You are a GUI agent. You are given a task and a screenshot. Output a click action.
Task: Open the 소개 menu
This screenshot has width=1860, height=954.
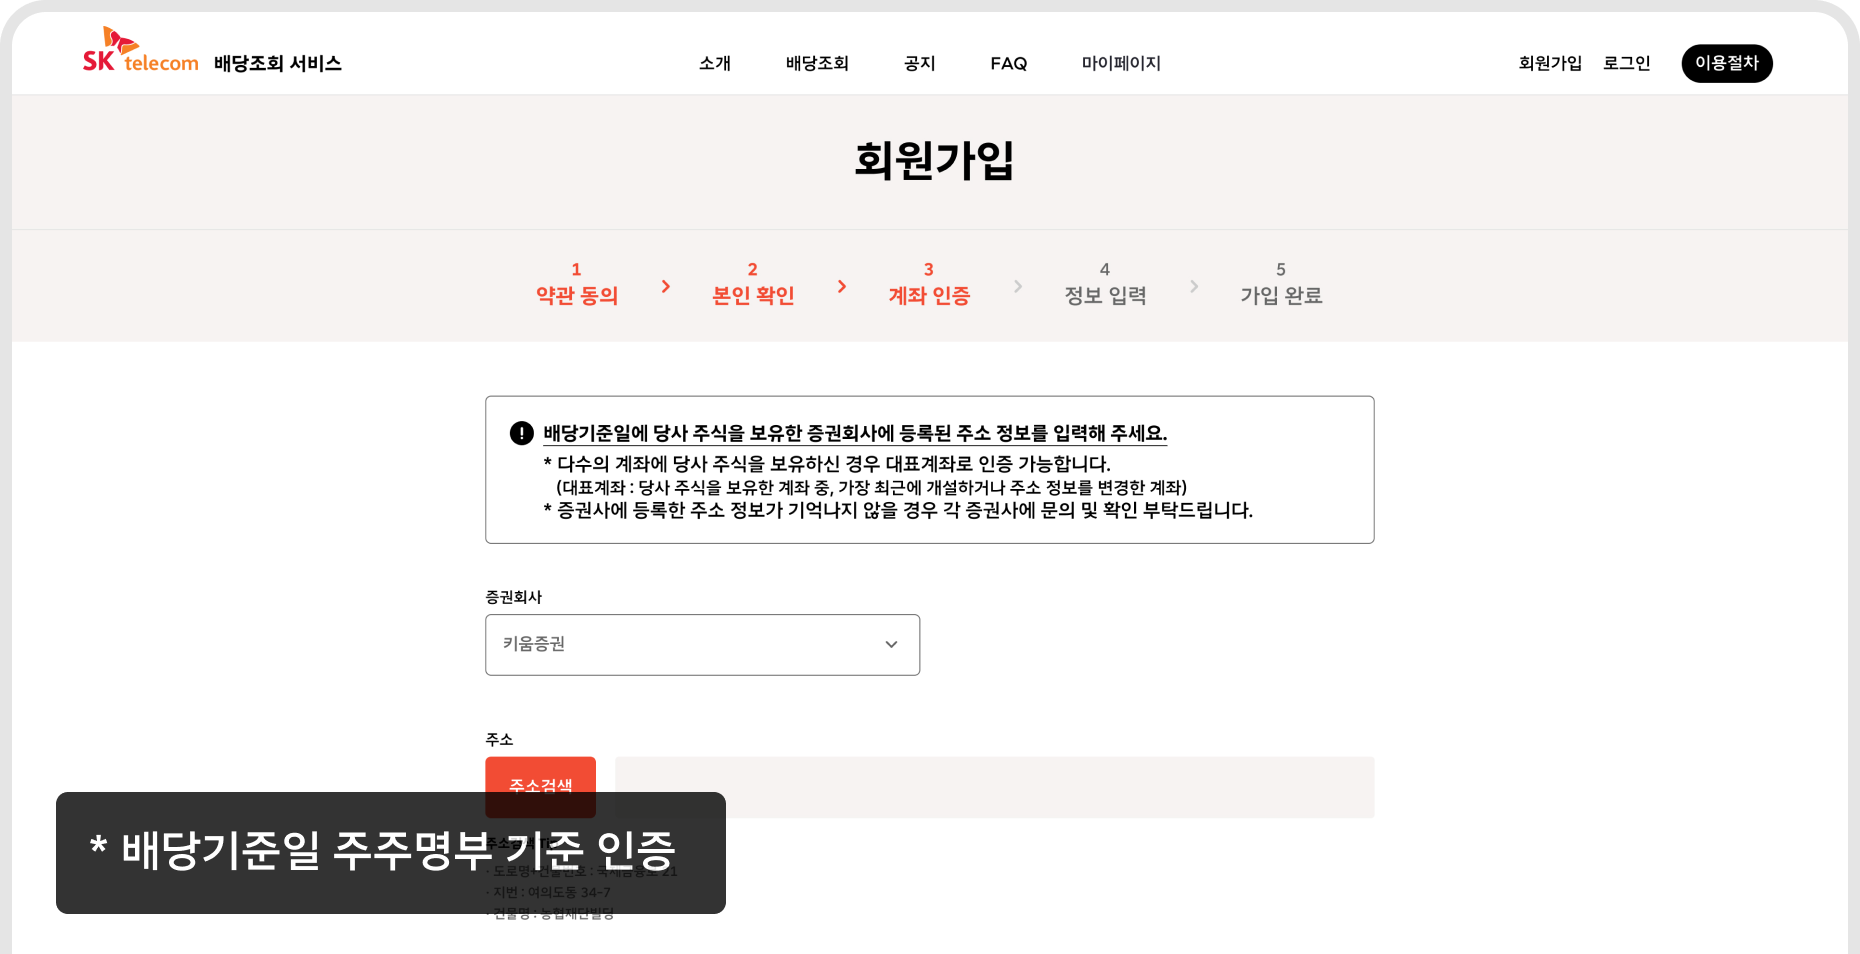715,63
